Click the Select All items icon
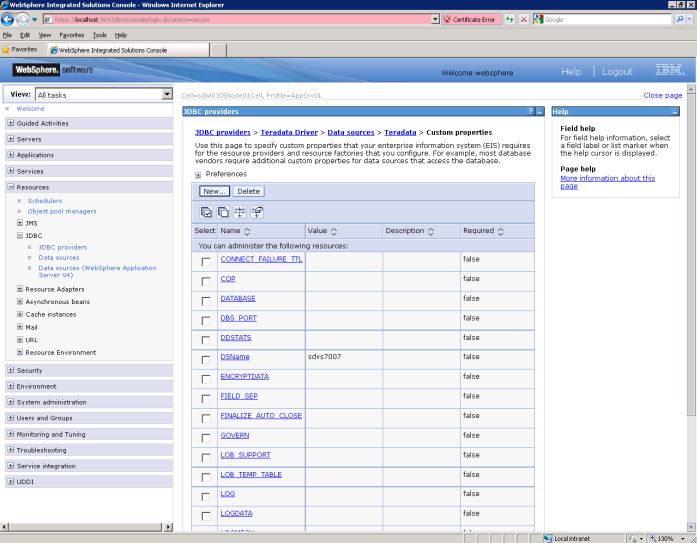Screen dimensions: 697x543 coord(206,212)
